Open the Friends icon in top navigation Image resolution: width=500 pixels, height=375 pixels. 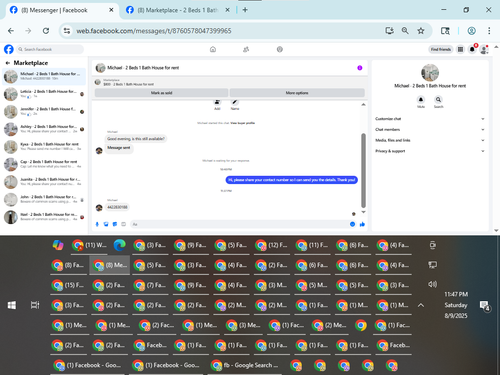coord(246,49)
